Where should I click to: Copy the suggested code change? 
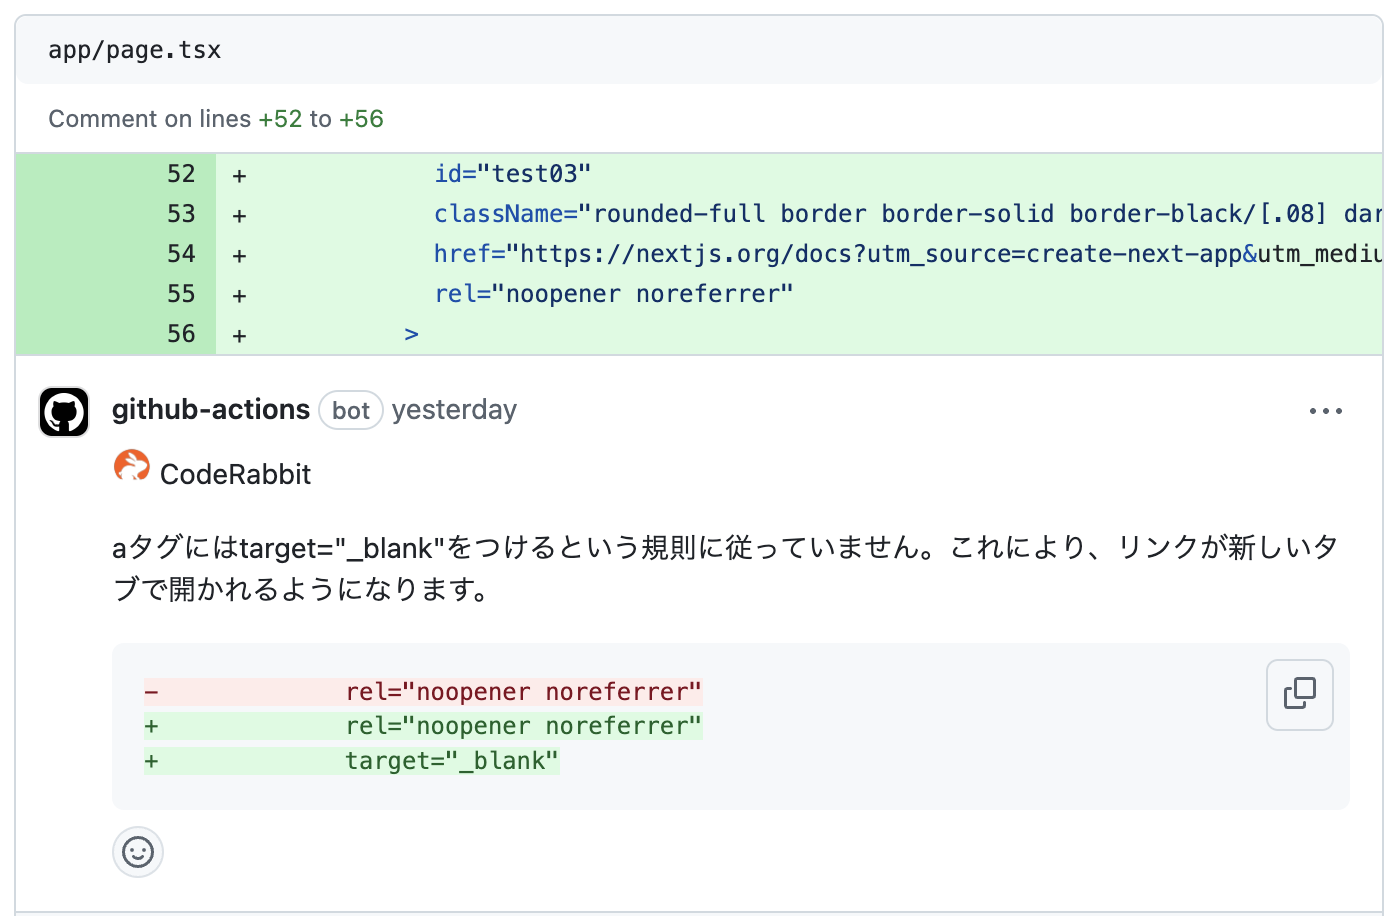pos(1299,694)
